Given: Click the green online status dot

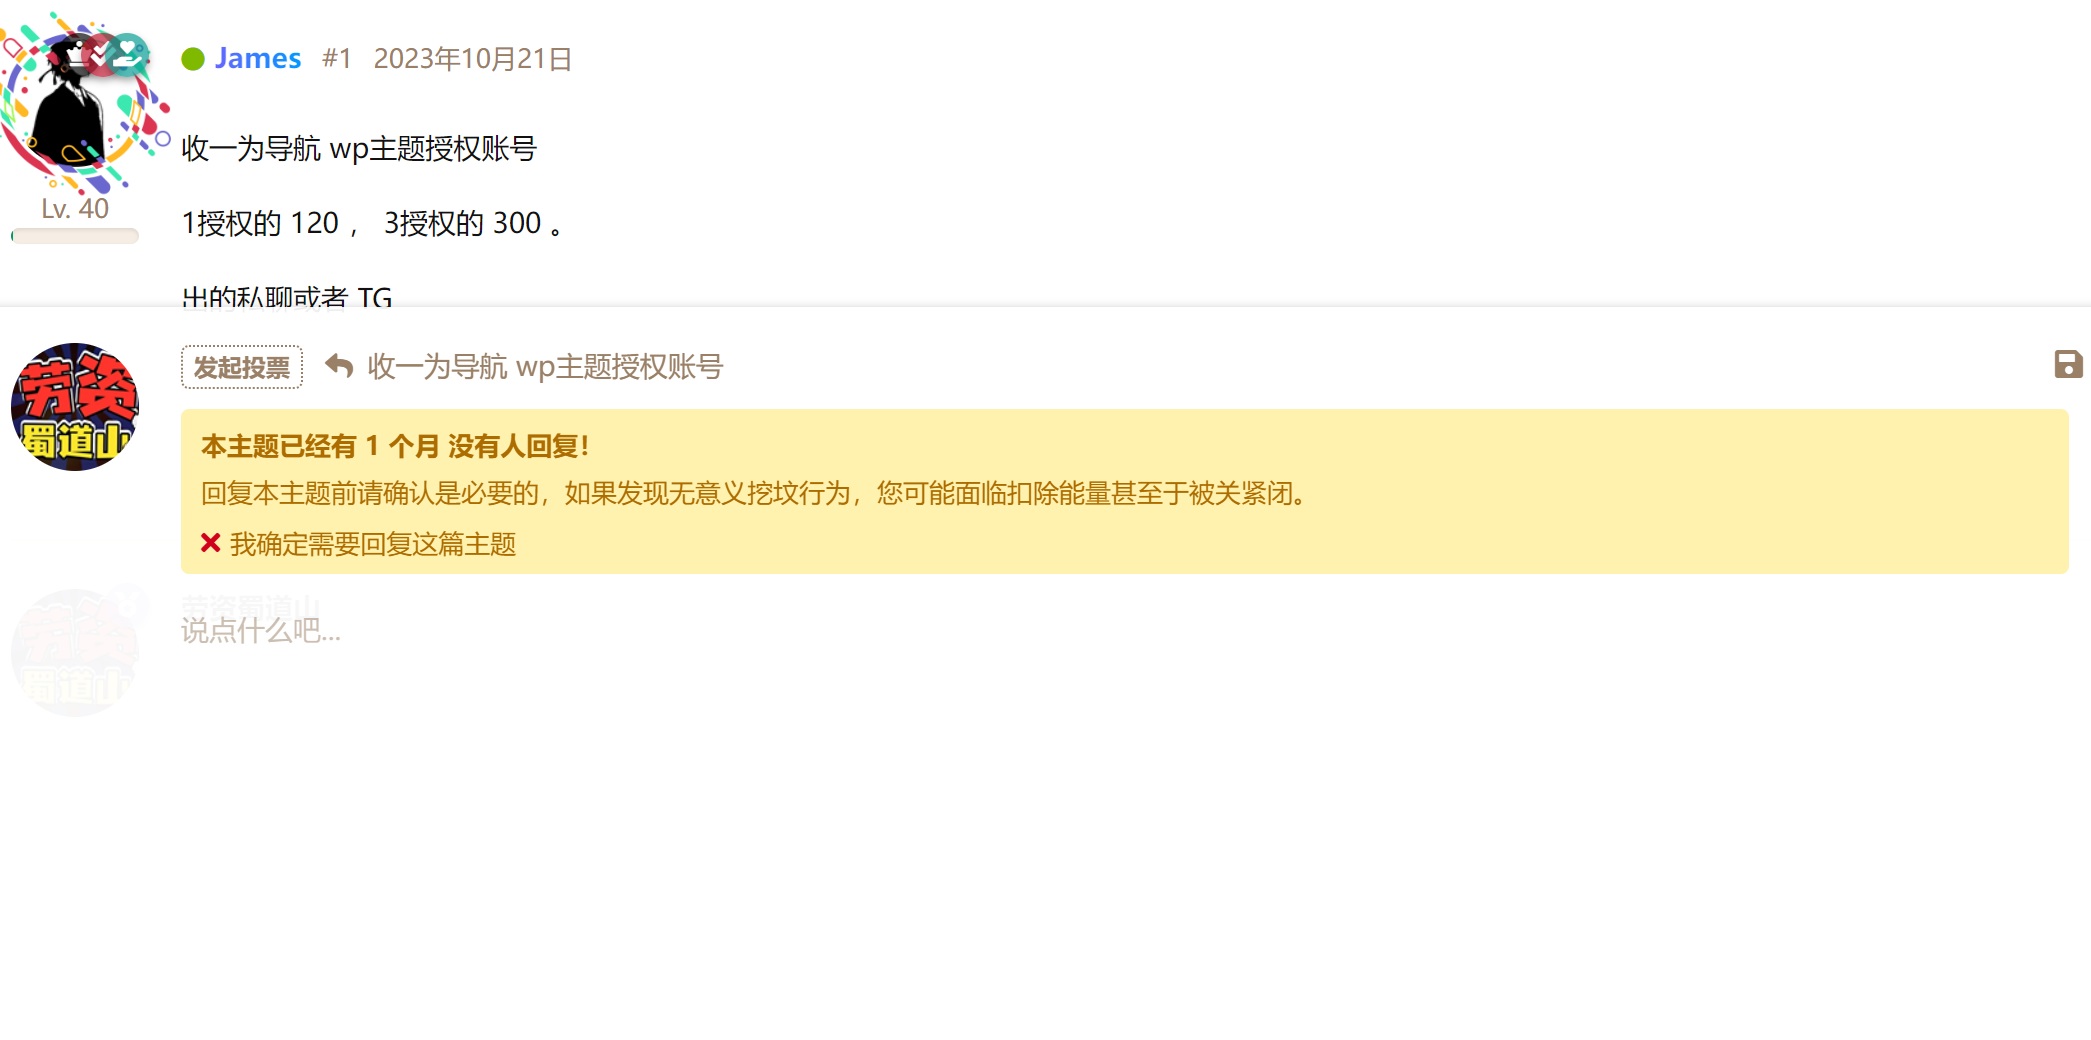Looking at the screenshot, I should click(193, 59).
